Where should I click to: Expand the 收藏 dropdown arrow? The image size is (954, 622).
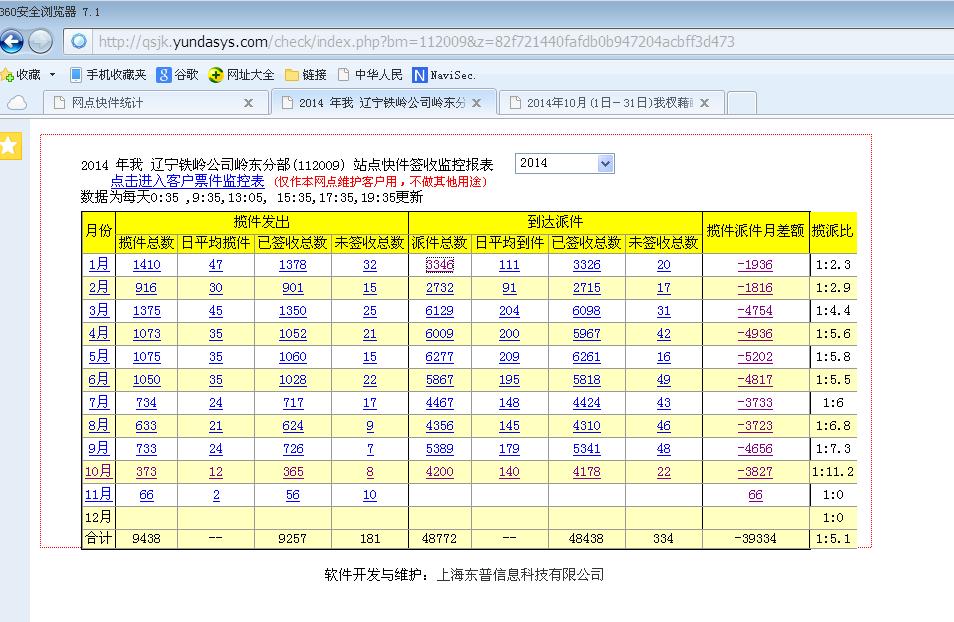pos(52,75)
